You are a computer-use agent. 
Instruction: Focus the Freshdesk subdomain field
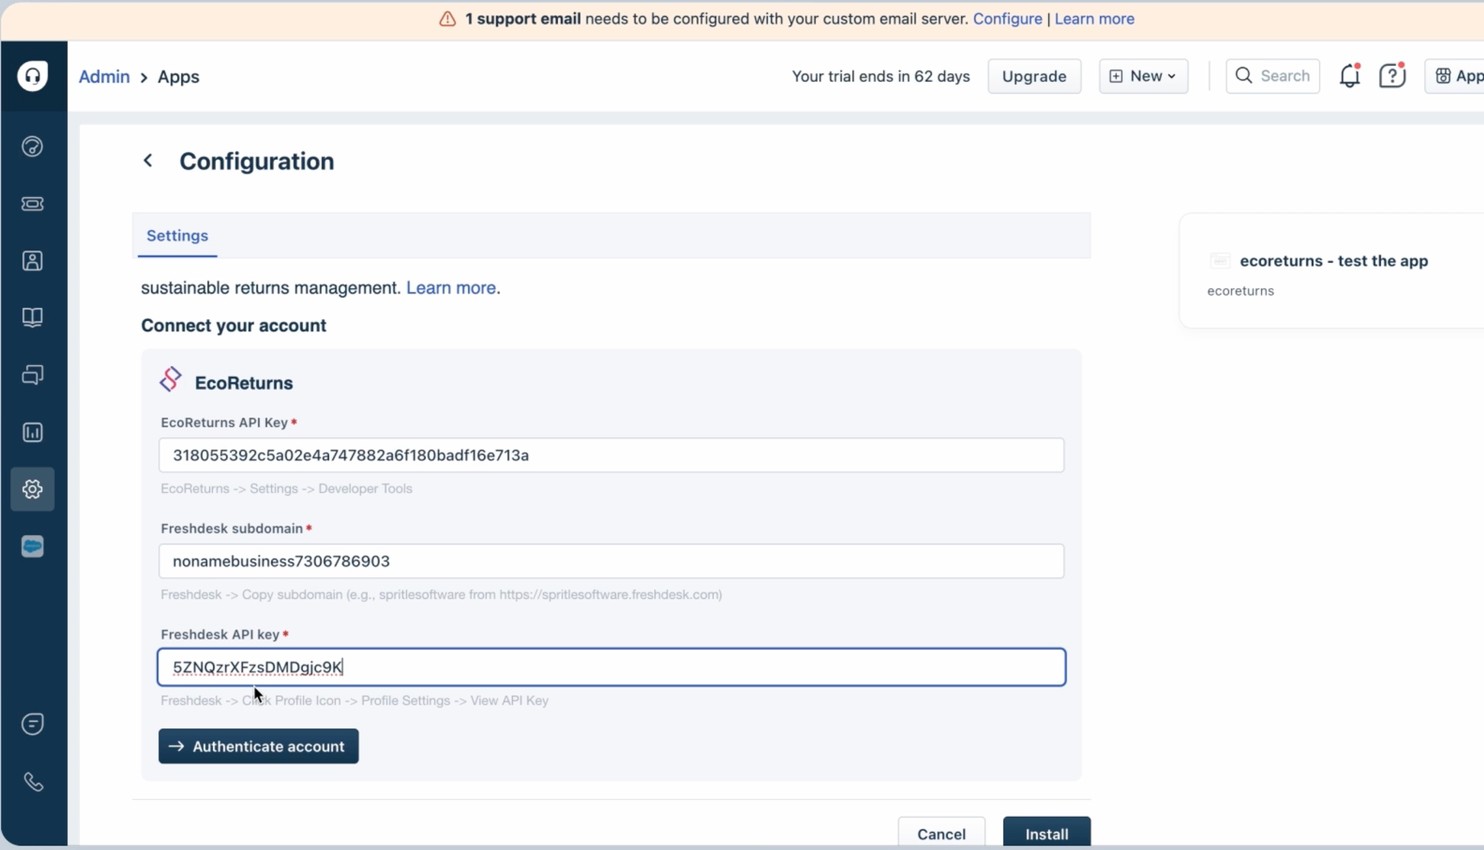pos(611,561)
